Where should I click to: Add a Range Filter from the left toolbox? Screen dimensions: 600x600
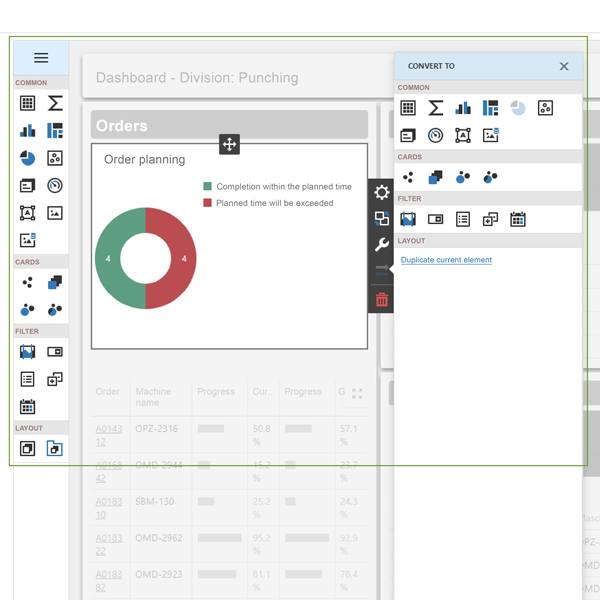pyautogui.click(x=28, y=352)
